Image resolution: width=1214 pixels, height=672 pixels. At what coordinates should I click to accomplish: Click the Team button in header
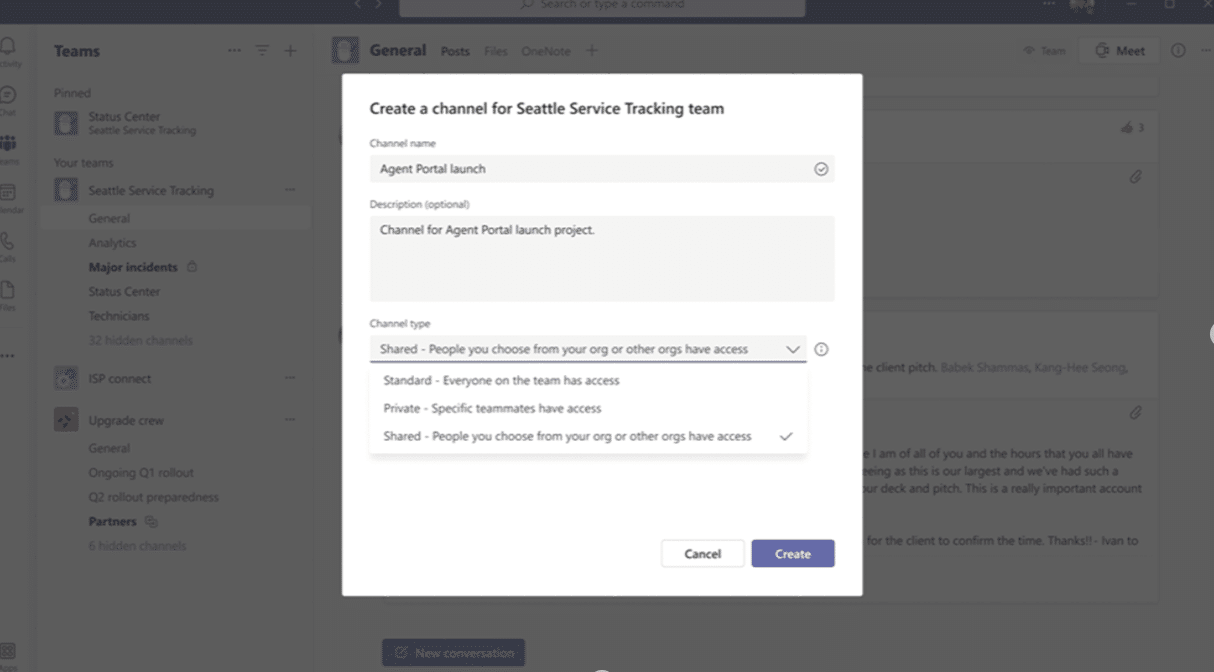click(1044, 51)
